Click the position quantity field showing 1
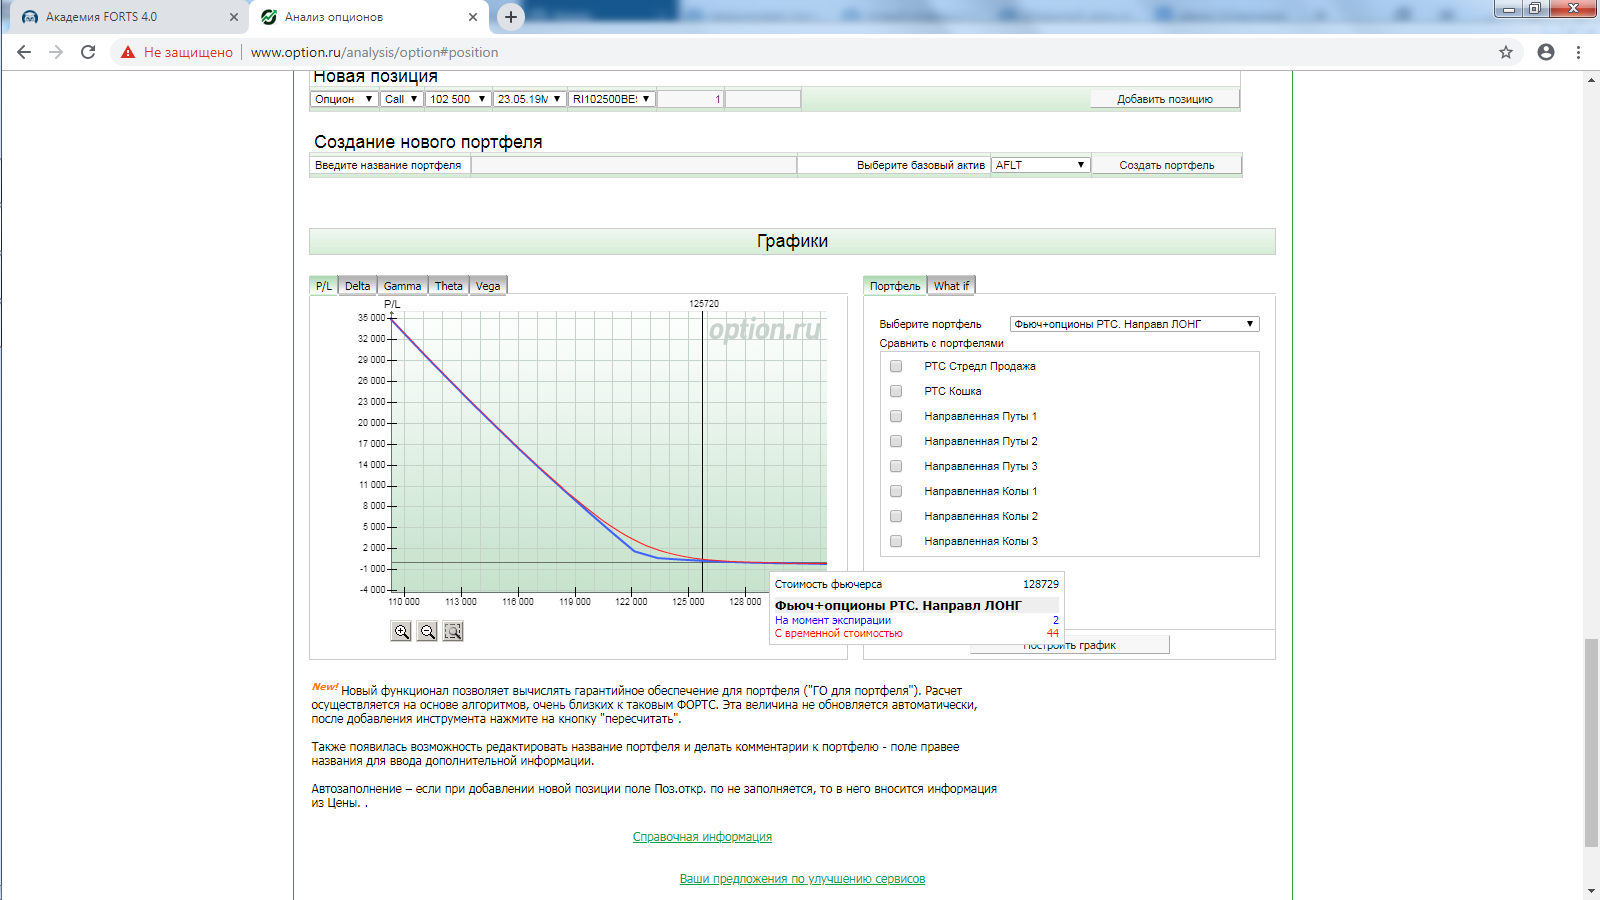Image resolution: width=1600 pixels, height=900 pixels. pos(690,99)
